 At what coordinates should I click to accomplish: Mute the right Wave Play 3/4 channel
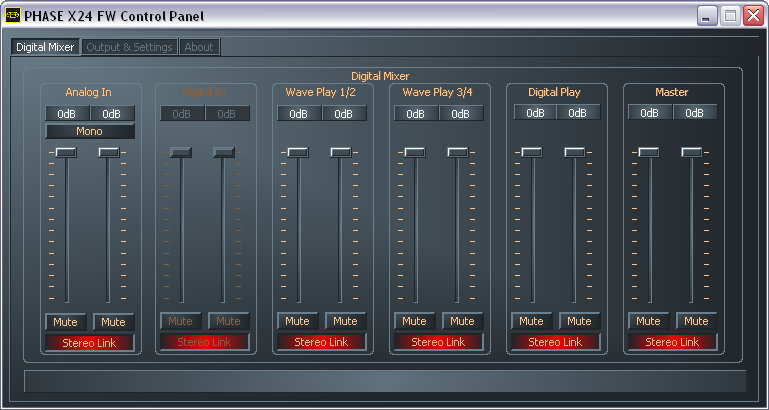[462, 321]
